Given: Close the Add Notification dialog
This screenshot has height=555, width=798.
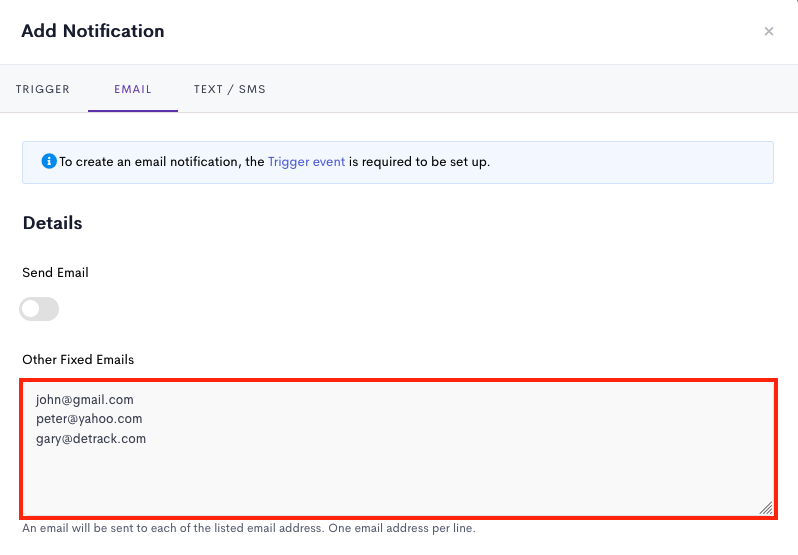Looking at the screenshot, I should coord(768,32).
